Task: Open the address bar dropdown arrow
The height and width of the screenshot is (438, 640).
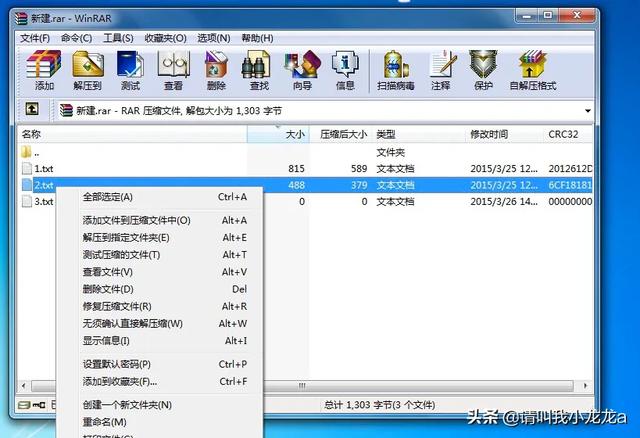Action: tap(588, 111)
